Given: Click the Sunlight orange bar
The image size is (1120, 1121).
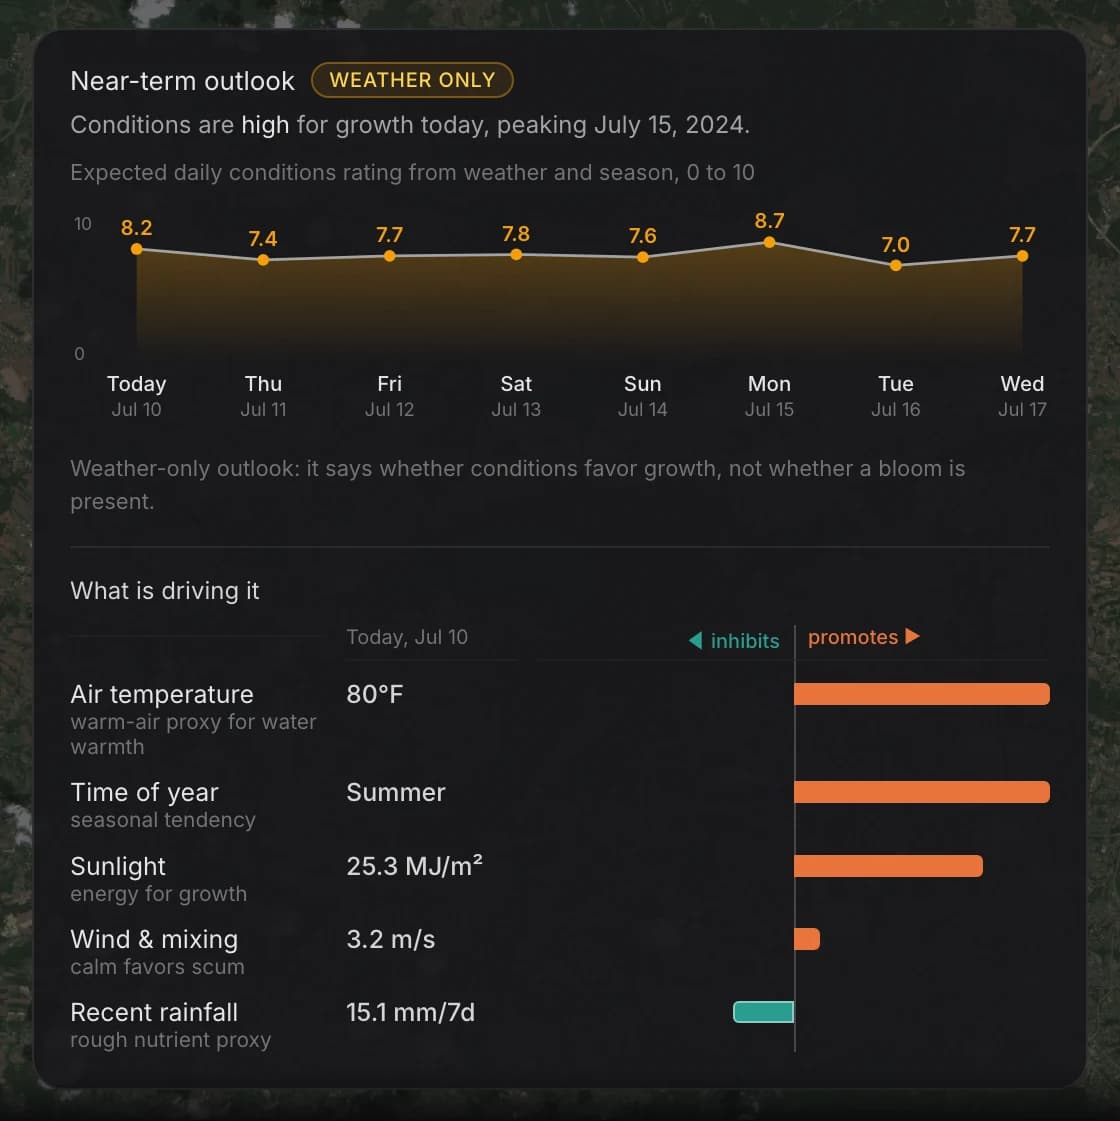Looking at the screenshot, I should tap(888, 866).
